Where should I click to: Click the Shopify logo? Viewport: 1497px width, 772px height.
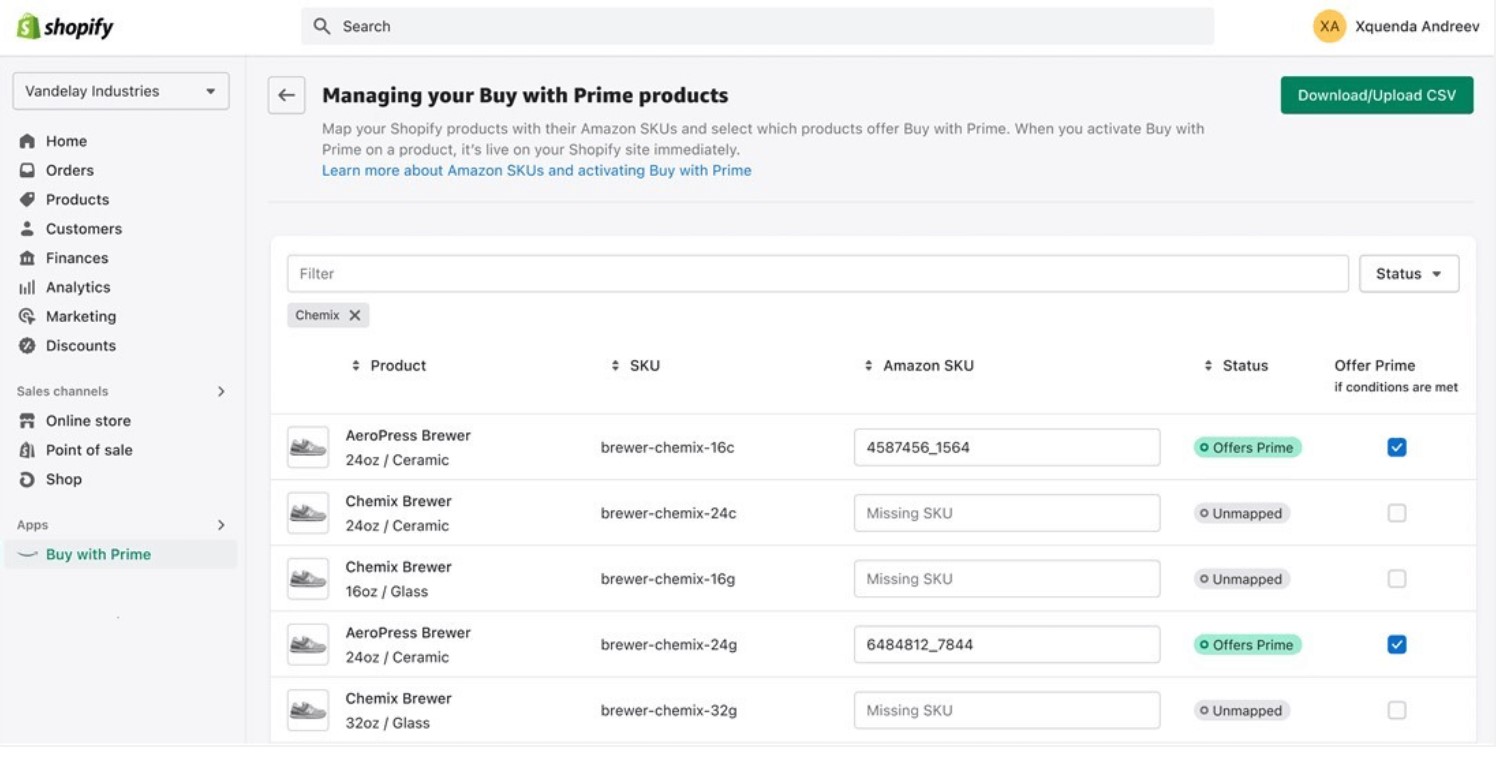tap(66, 27)
